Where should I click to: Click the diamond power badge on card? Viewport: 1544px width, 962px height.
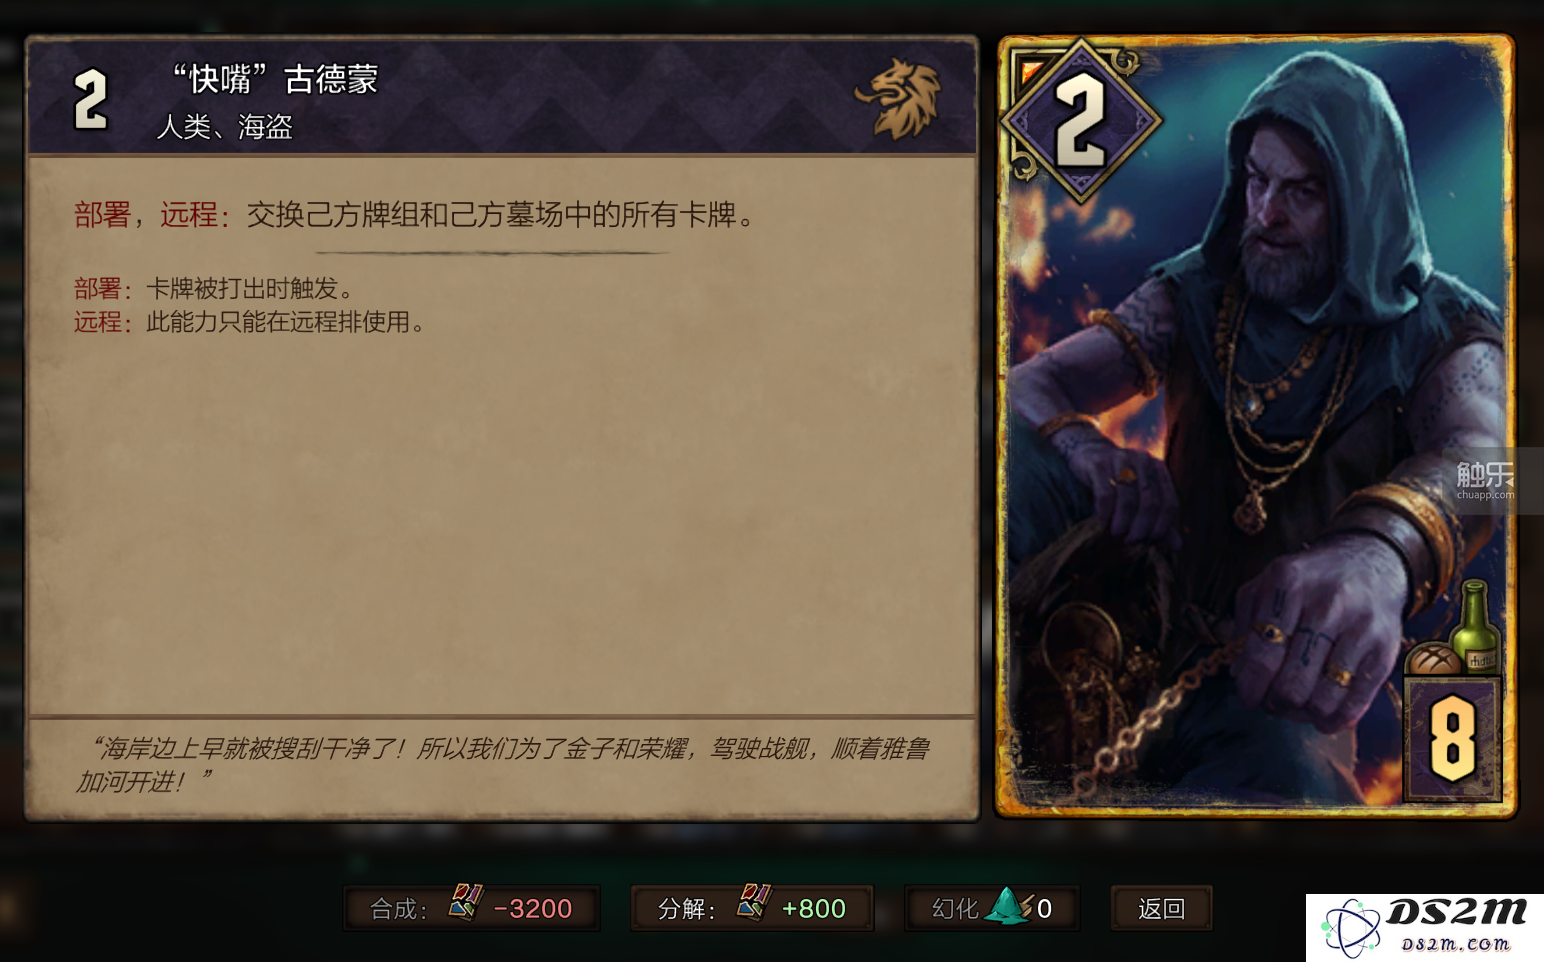(x=1080, y=121)
